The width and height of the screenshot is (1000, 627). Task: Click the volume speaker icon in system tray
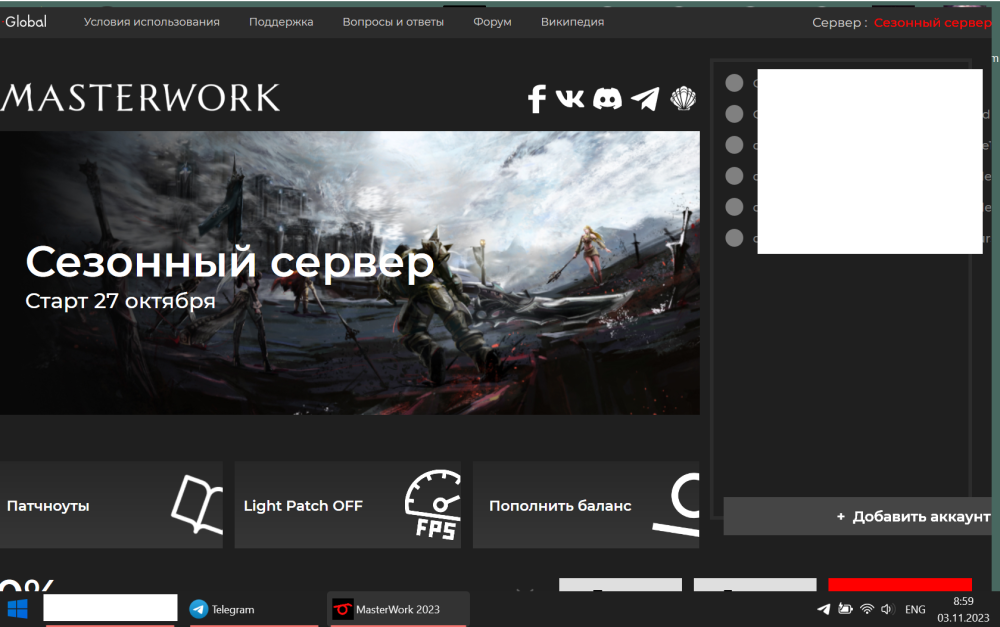(x=886, y=609)
